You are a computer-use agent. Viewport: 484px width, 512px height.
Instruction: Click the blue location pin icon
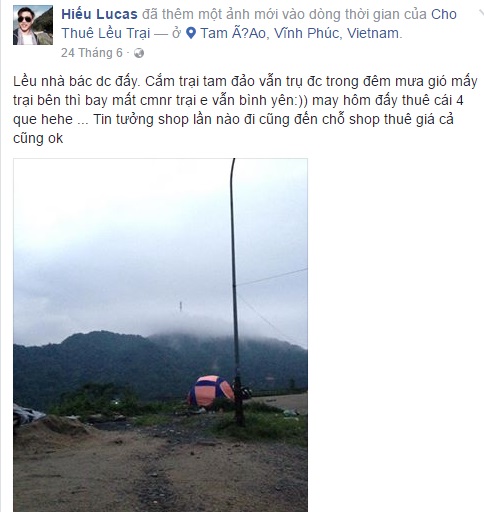pos(191,33)
